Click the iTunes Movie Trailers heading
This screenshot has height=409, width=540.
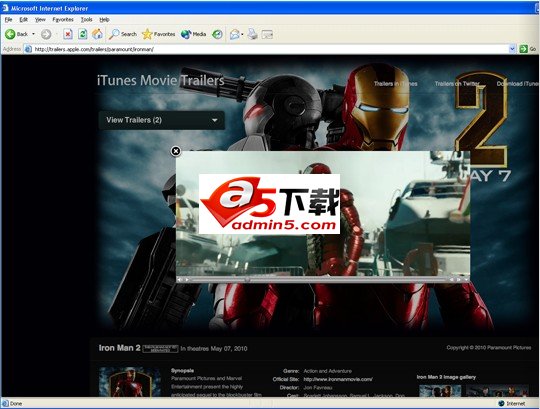point(160,81)
